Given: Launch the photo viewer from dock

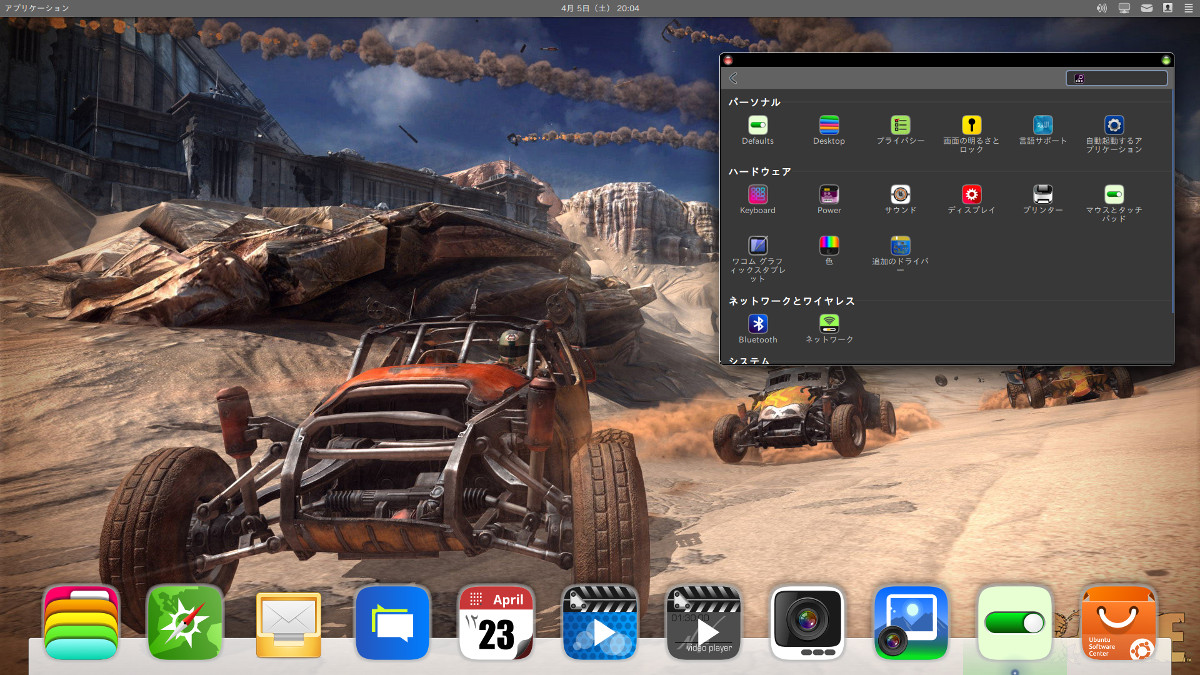Looking at the screenshot, I should click(x=911, y=622).
